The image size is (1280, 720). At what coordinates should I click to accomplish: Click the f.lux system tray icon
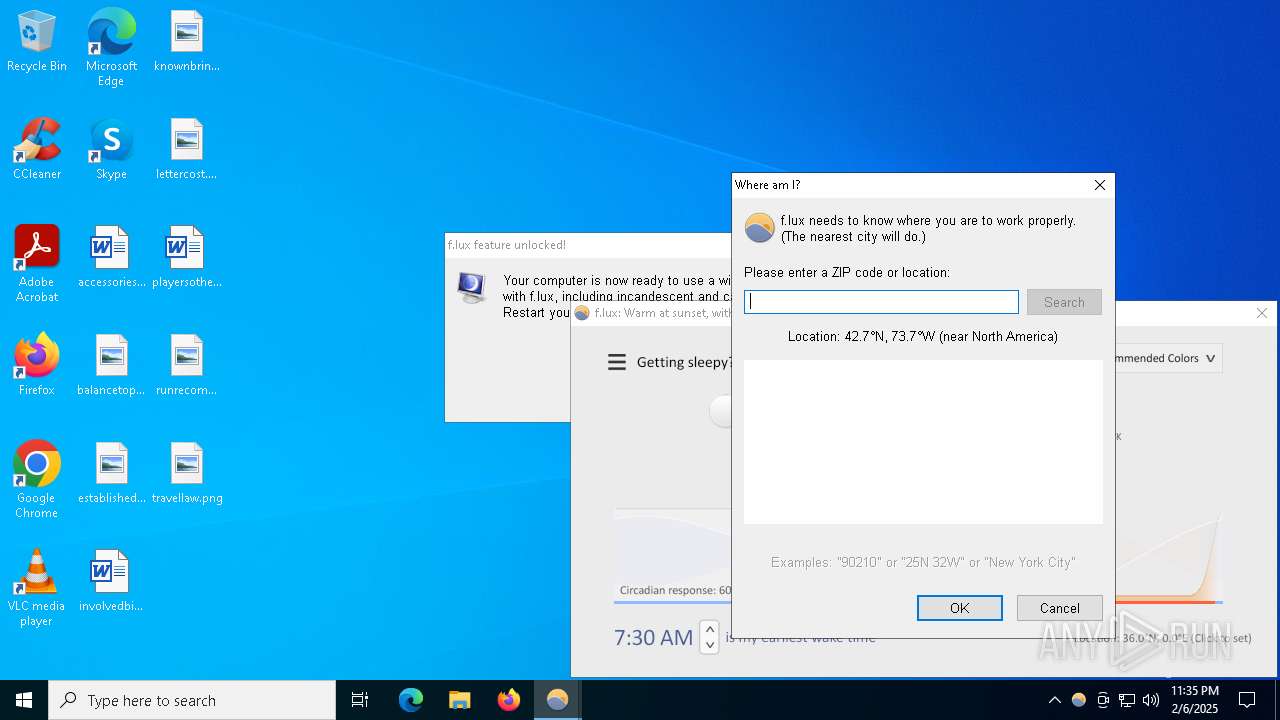click(1078, 700)
